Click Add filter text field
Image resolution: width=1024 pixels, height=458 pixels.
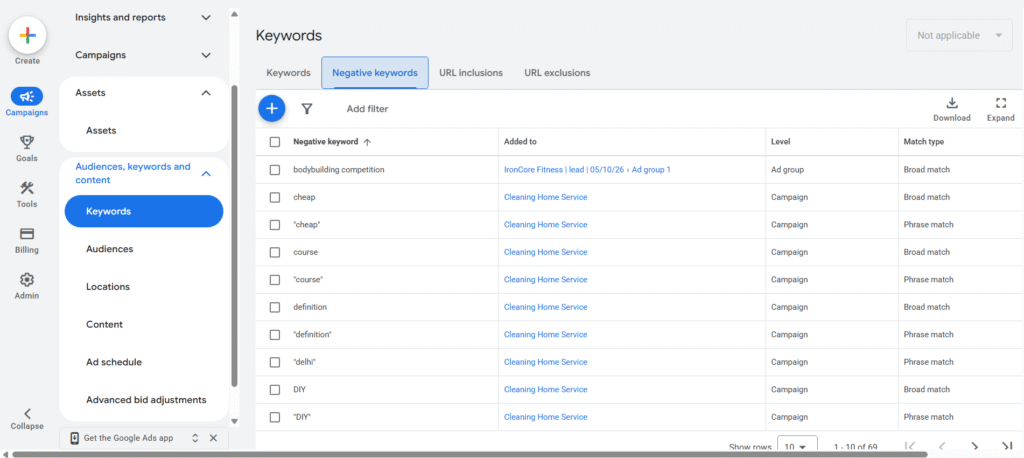(x=367, y=109)
